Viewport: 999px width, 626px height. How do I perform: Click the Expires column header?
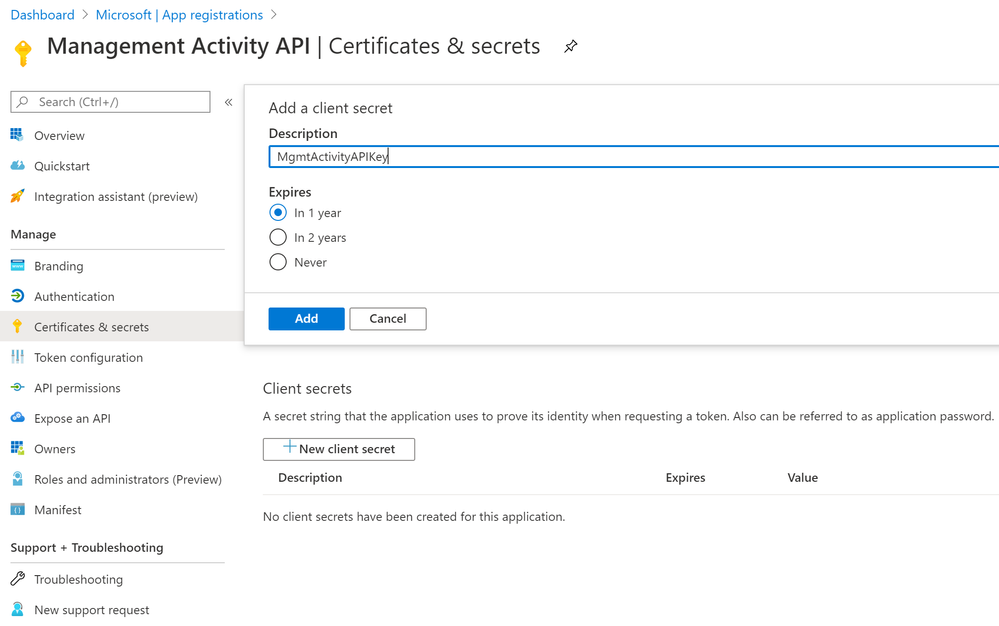686,478
